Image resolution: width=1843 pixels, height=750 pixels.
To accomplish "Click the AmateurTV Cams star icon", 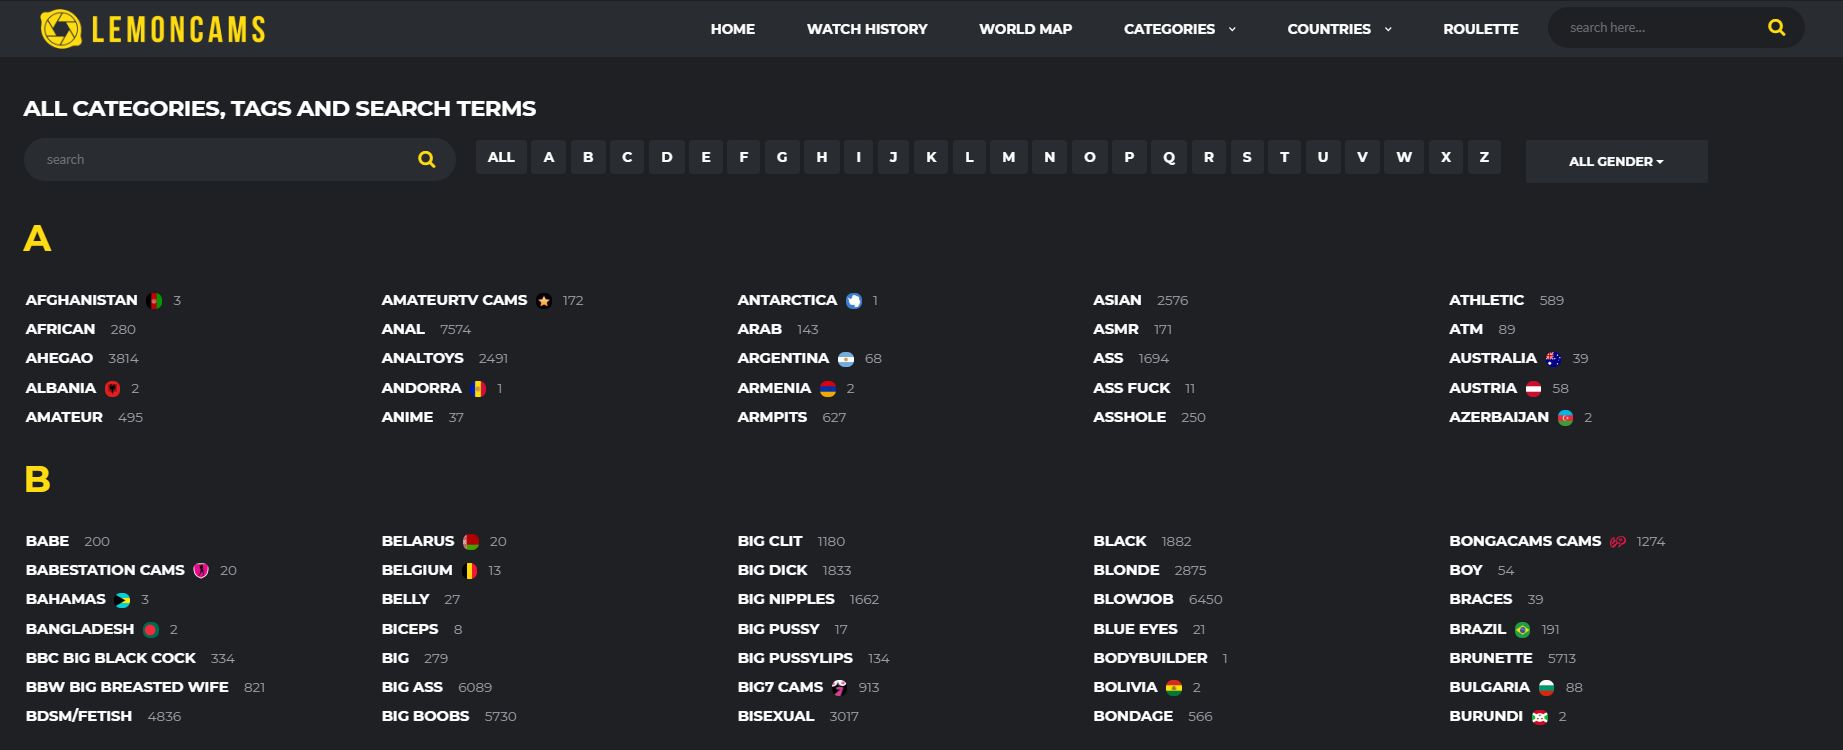I will pyautogui.click(x=544, y=301).
